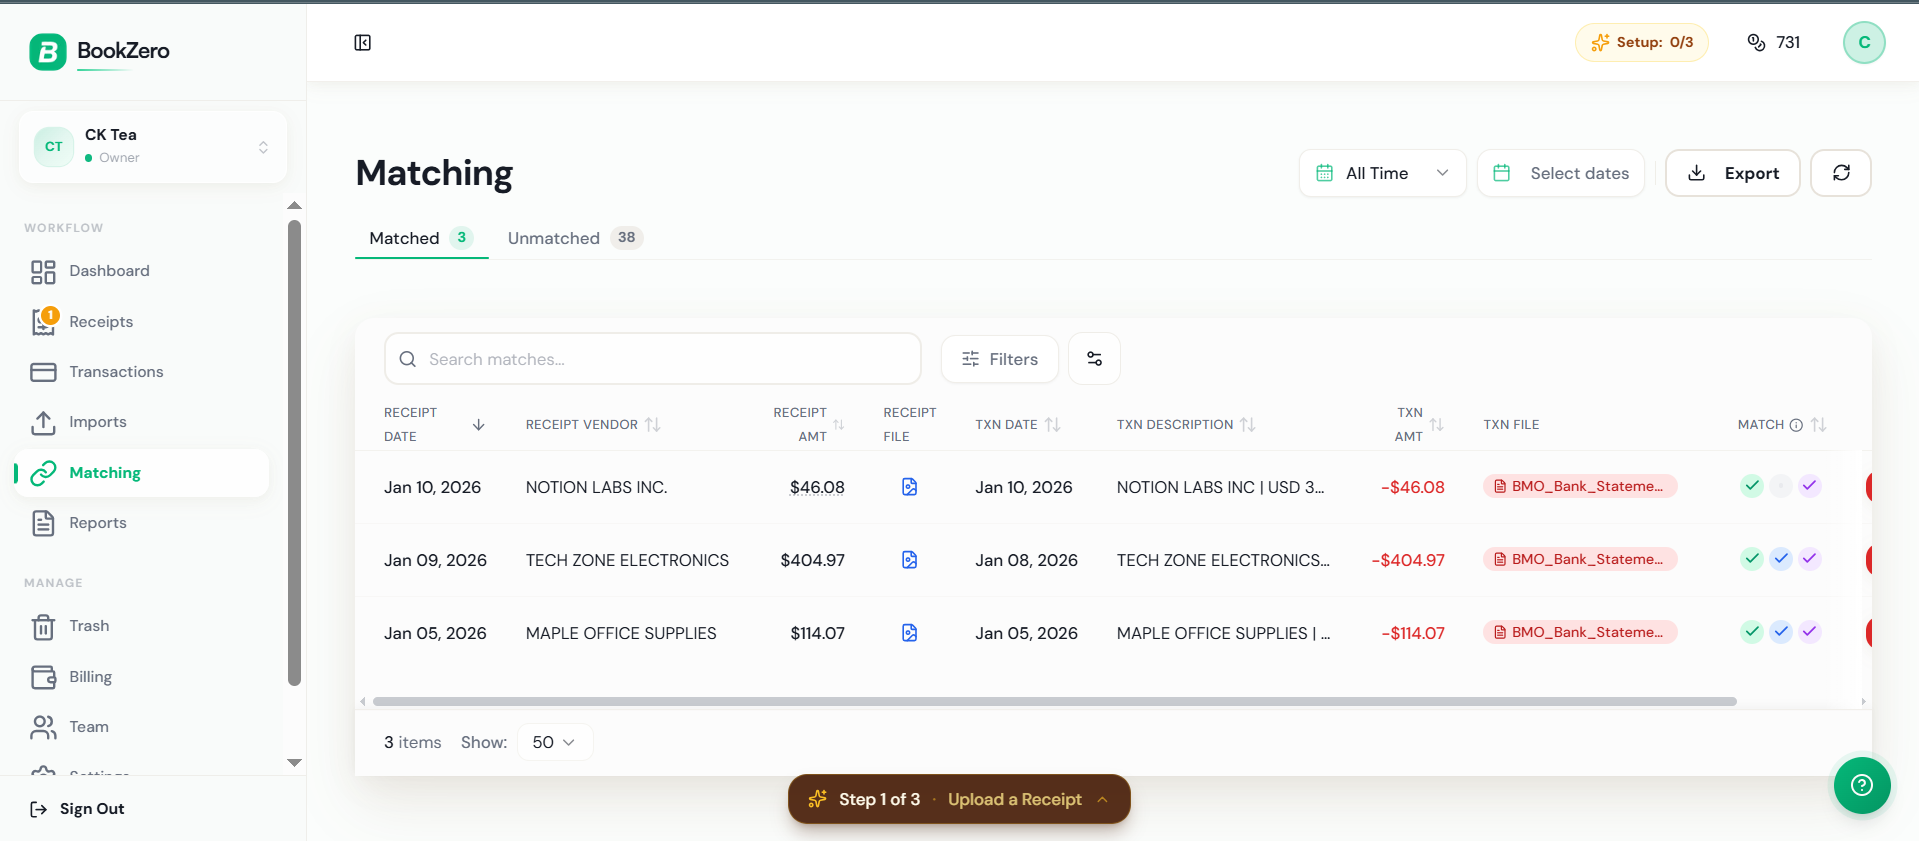Go to Receipts in sidebar
This screenshot has width=1919, height=841.
click(142, 322)
